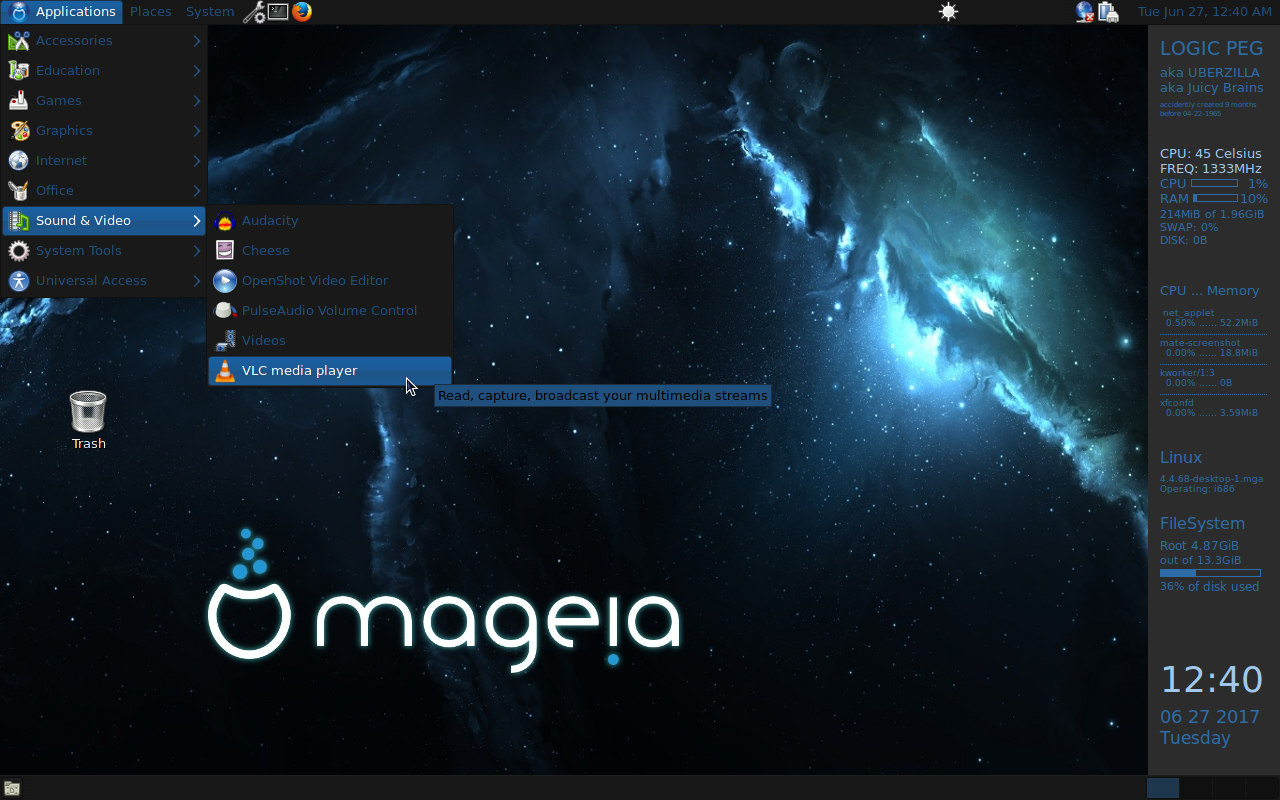Viewport: 1280px width, 800px height.
Task: Click the large 12:40 clock in the sidebar
Action: [x=1212, y=680]
